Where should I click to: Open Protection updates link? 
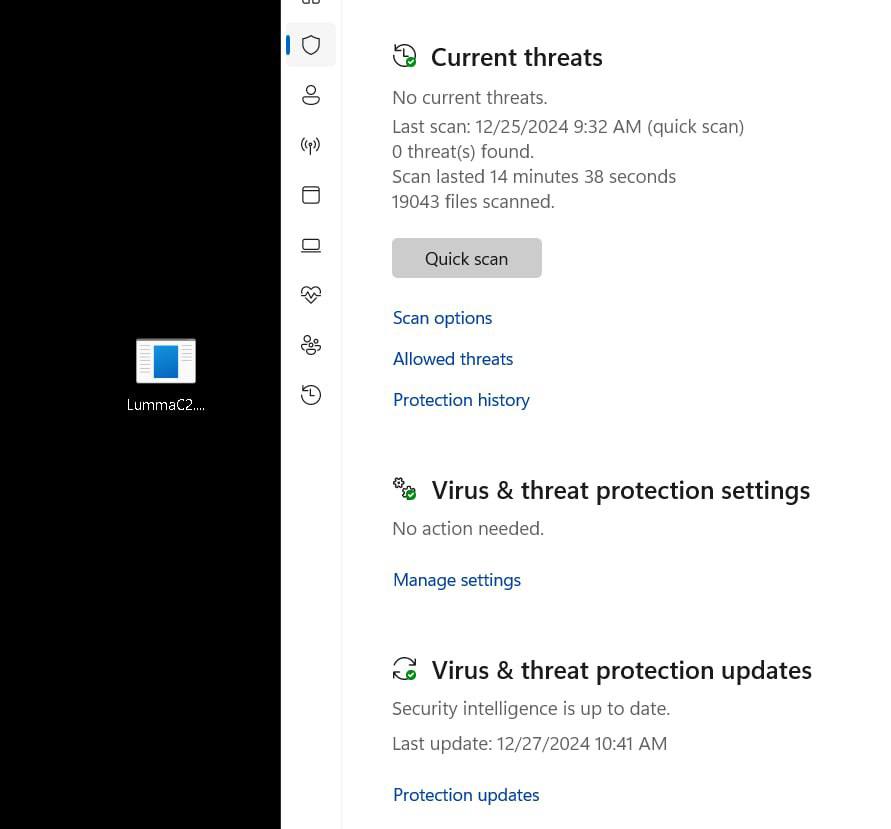click(x=466, y=794)
